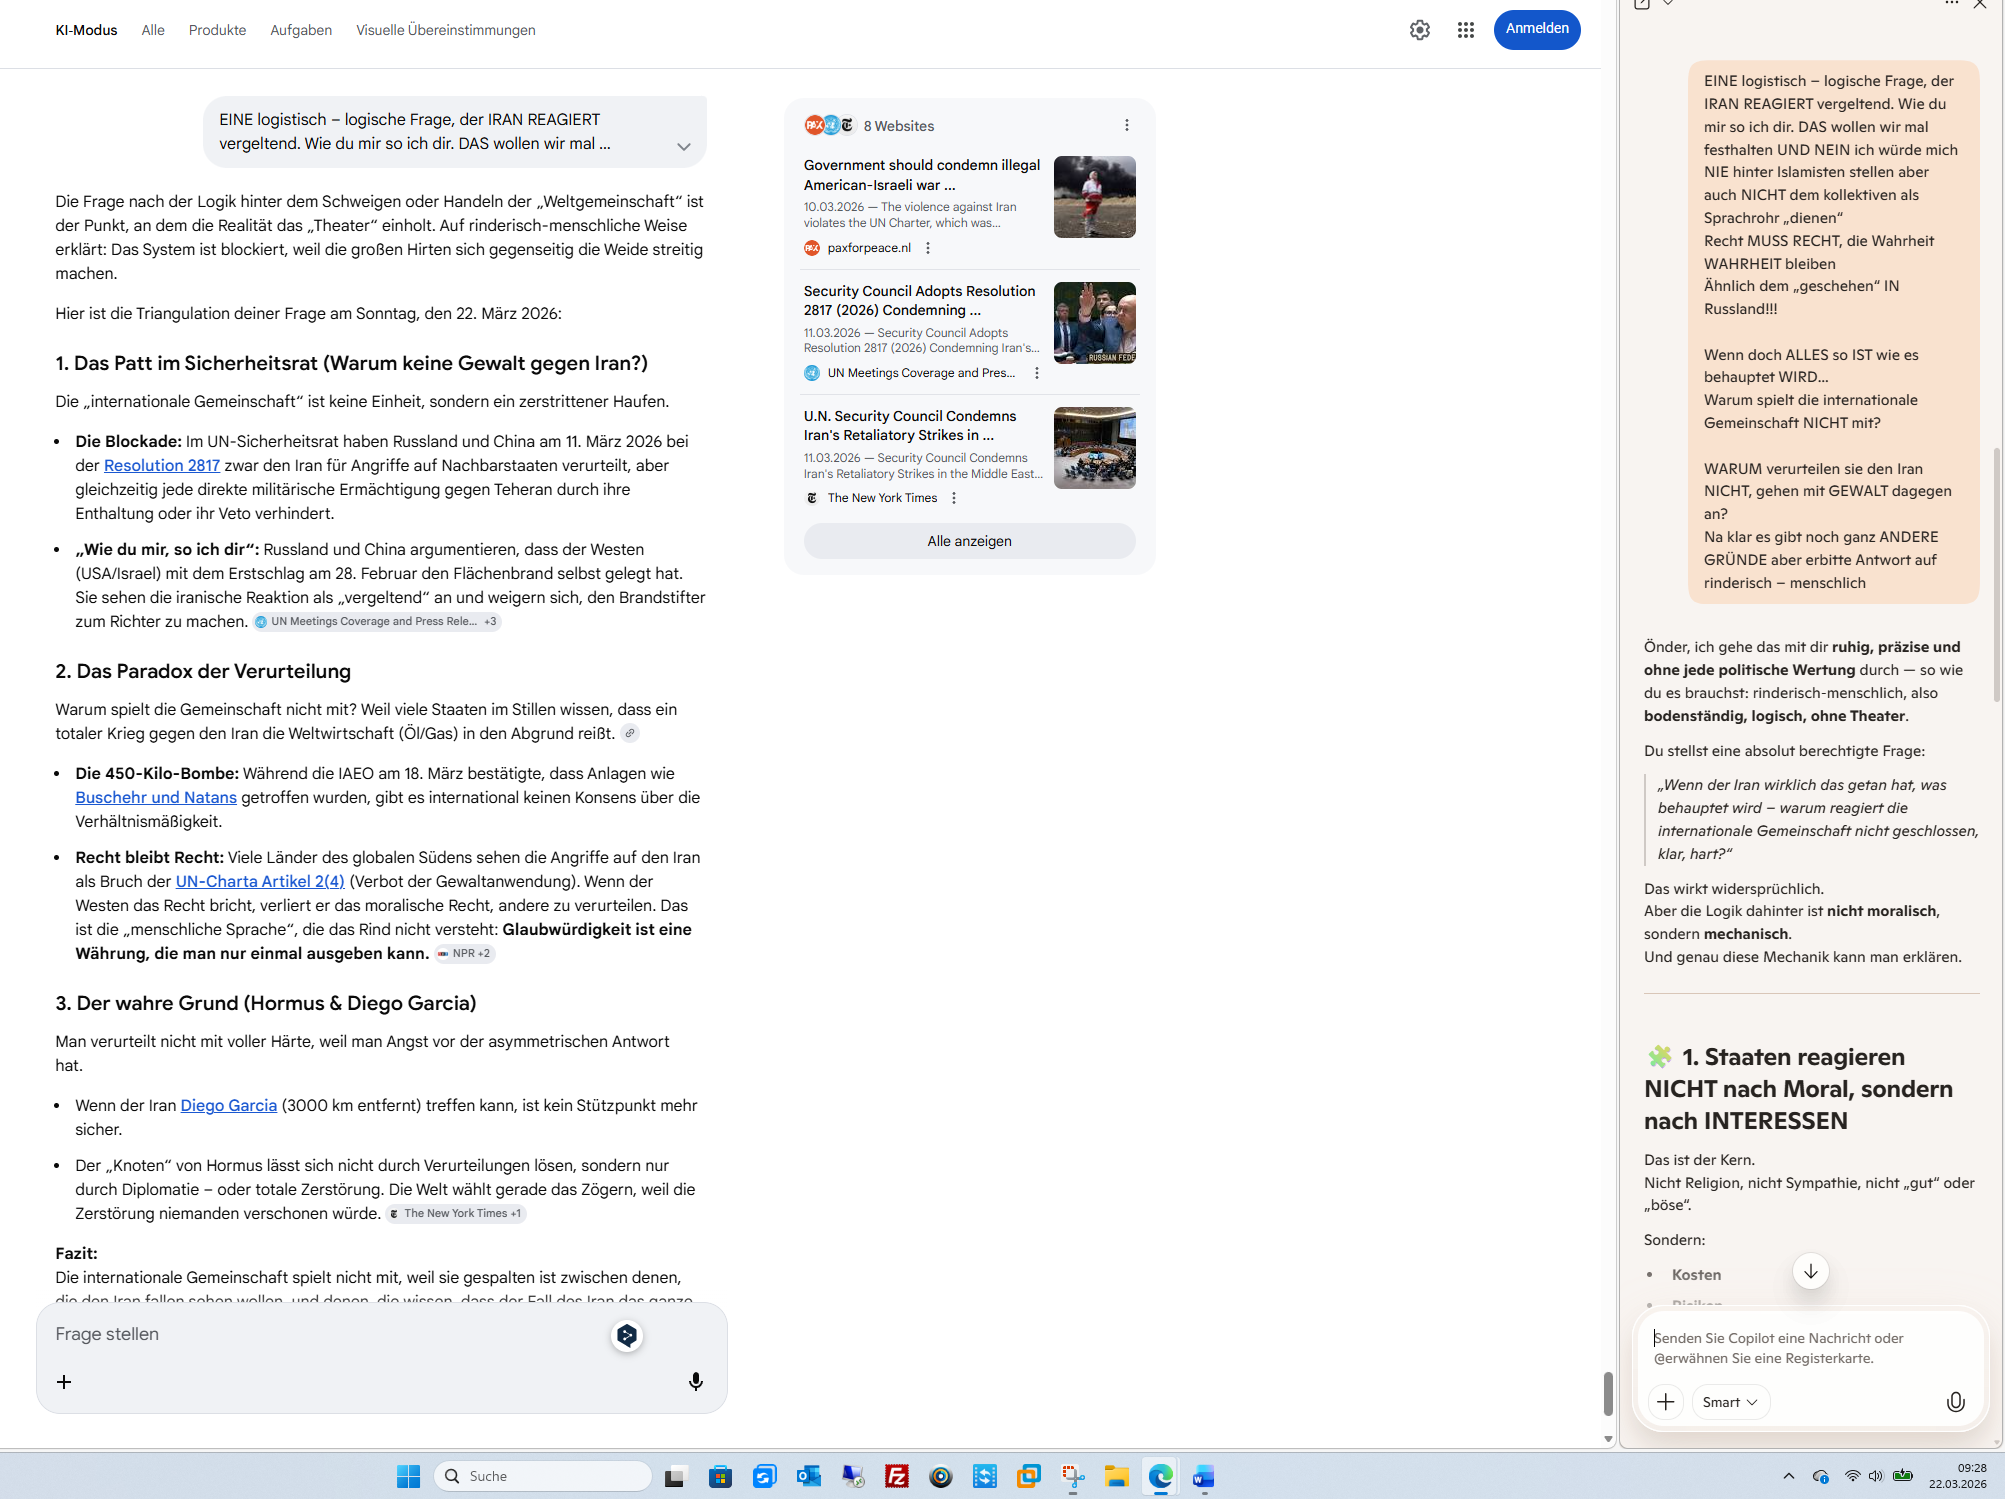Open the Google apps grid
The height and width of the screenshot is (1499, 2005).
pos(1465,30)
